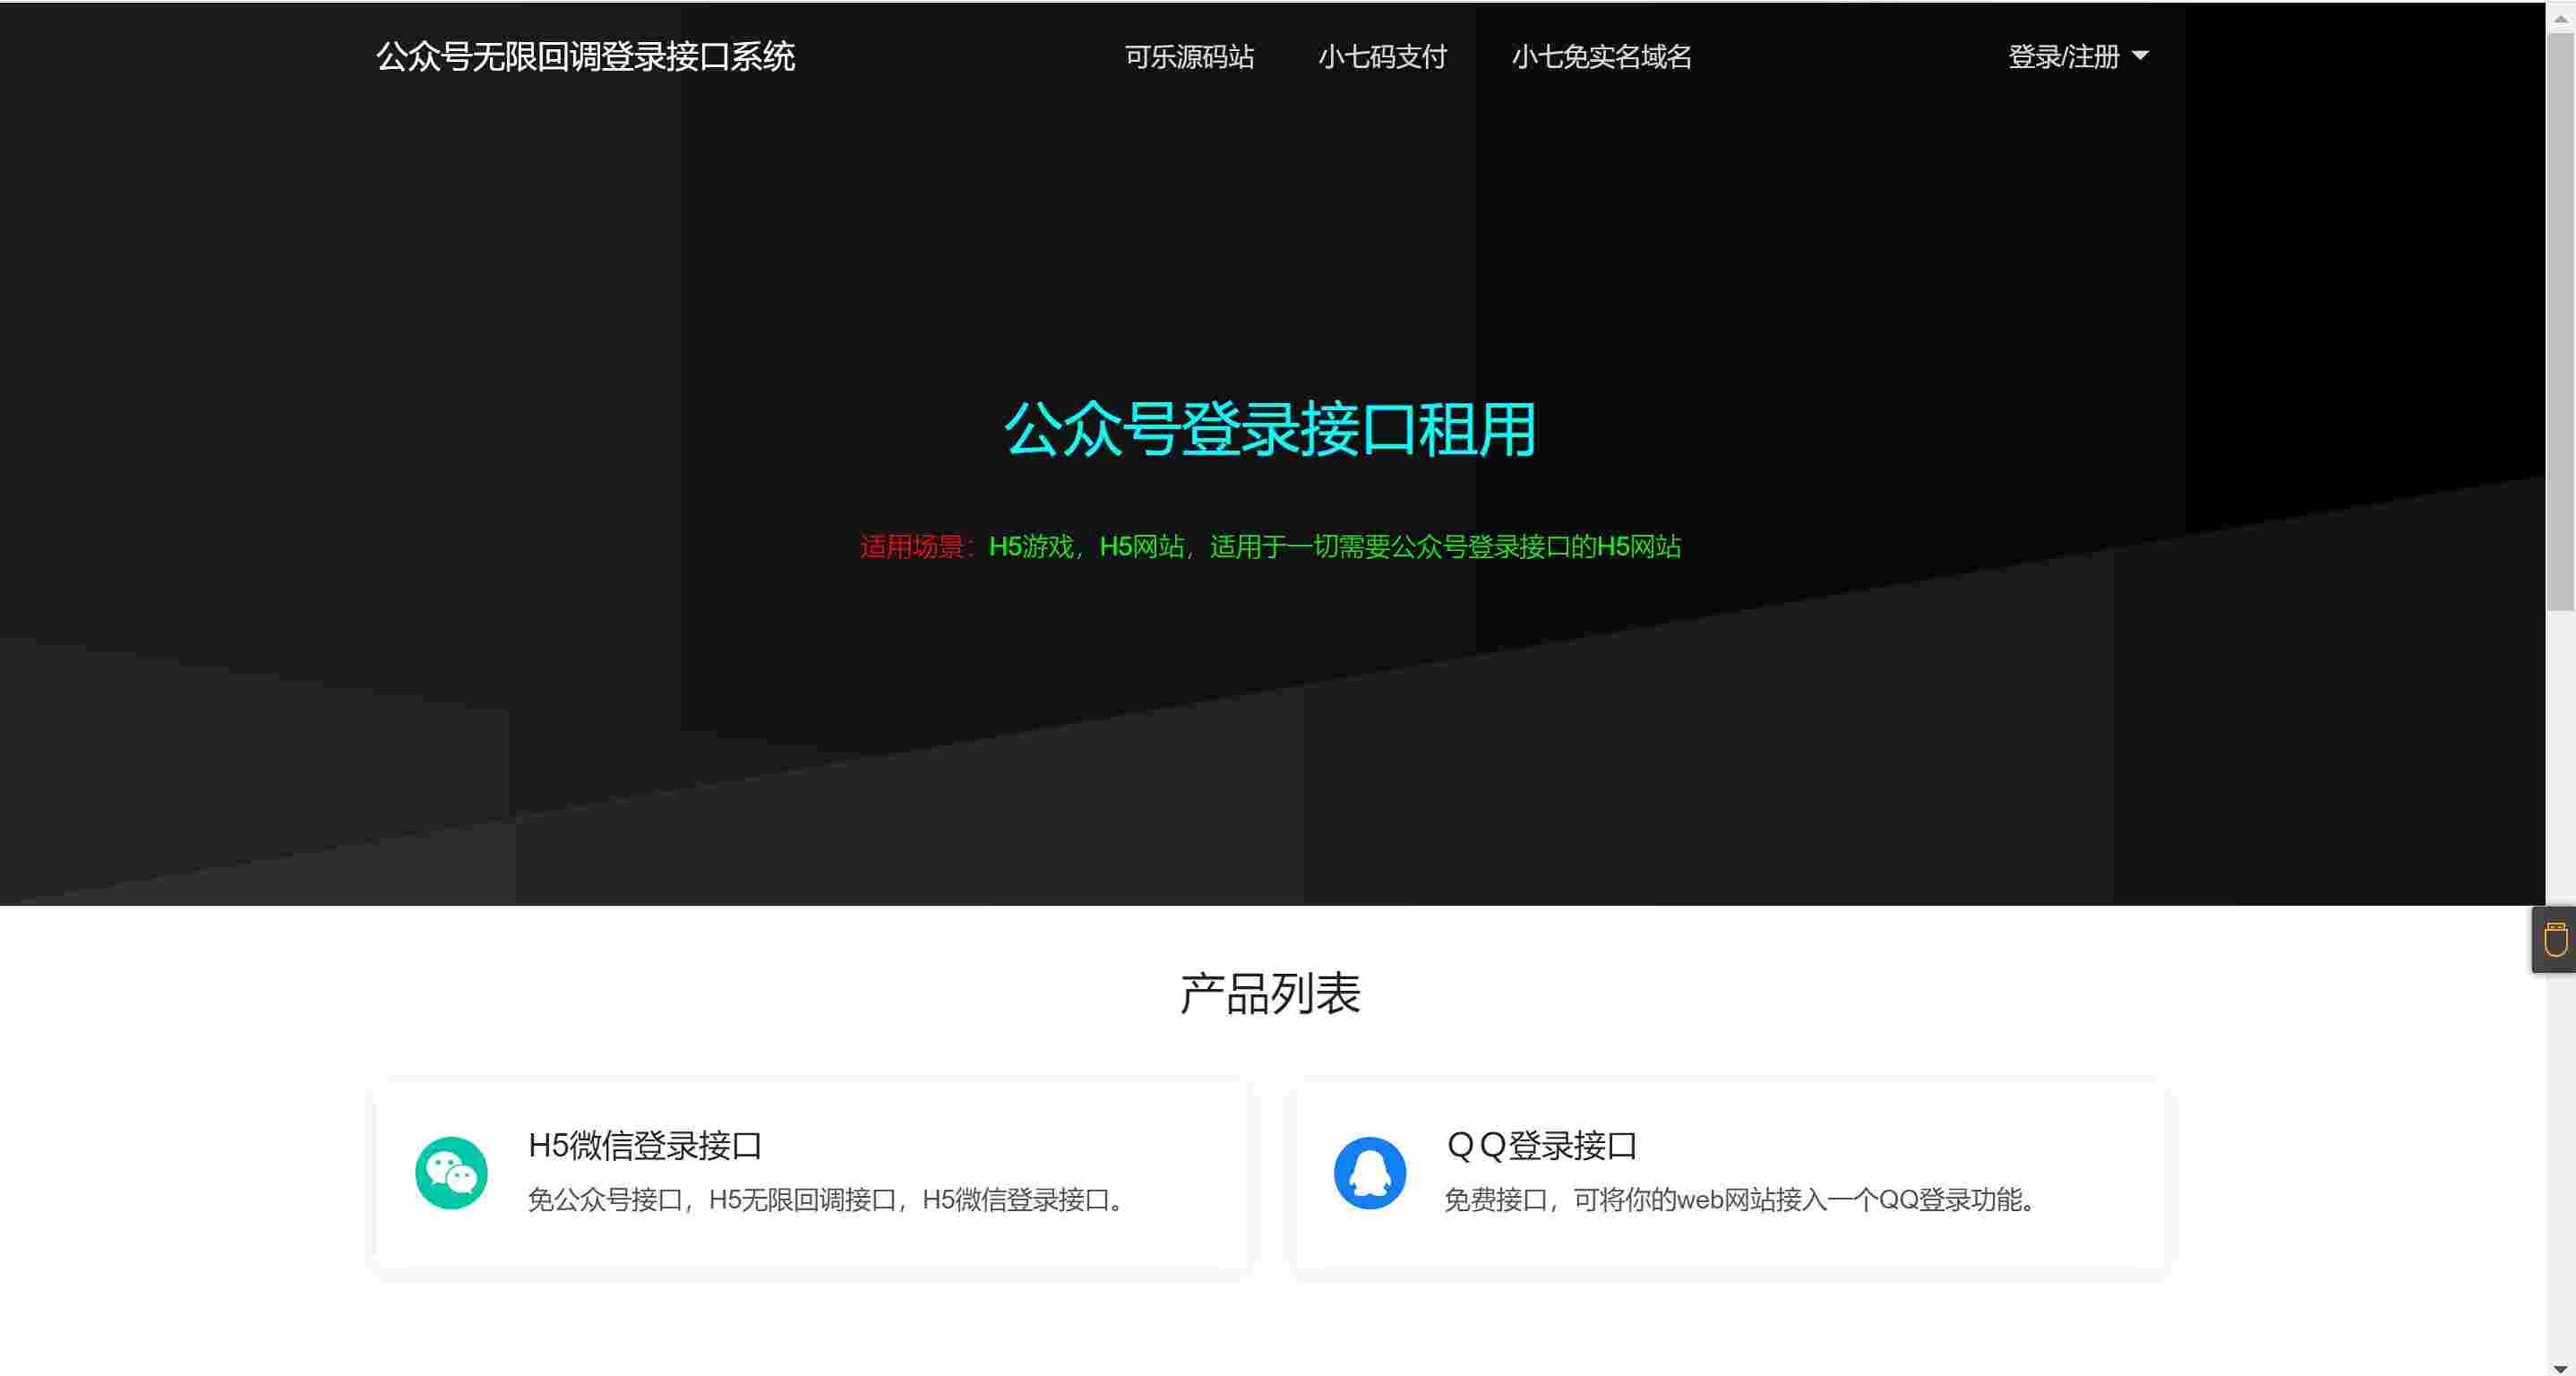Click the green WeChat chat-bubbles icon
This screenshot has height=1376, width=2576.
tap(451, 1172)
